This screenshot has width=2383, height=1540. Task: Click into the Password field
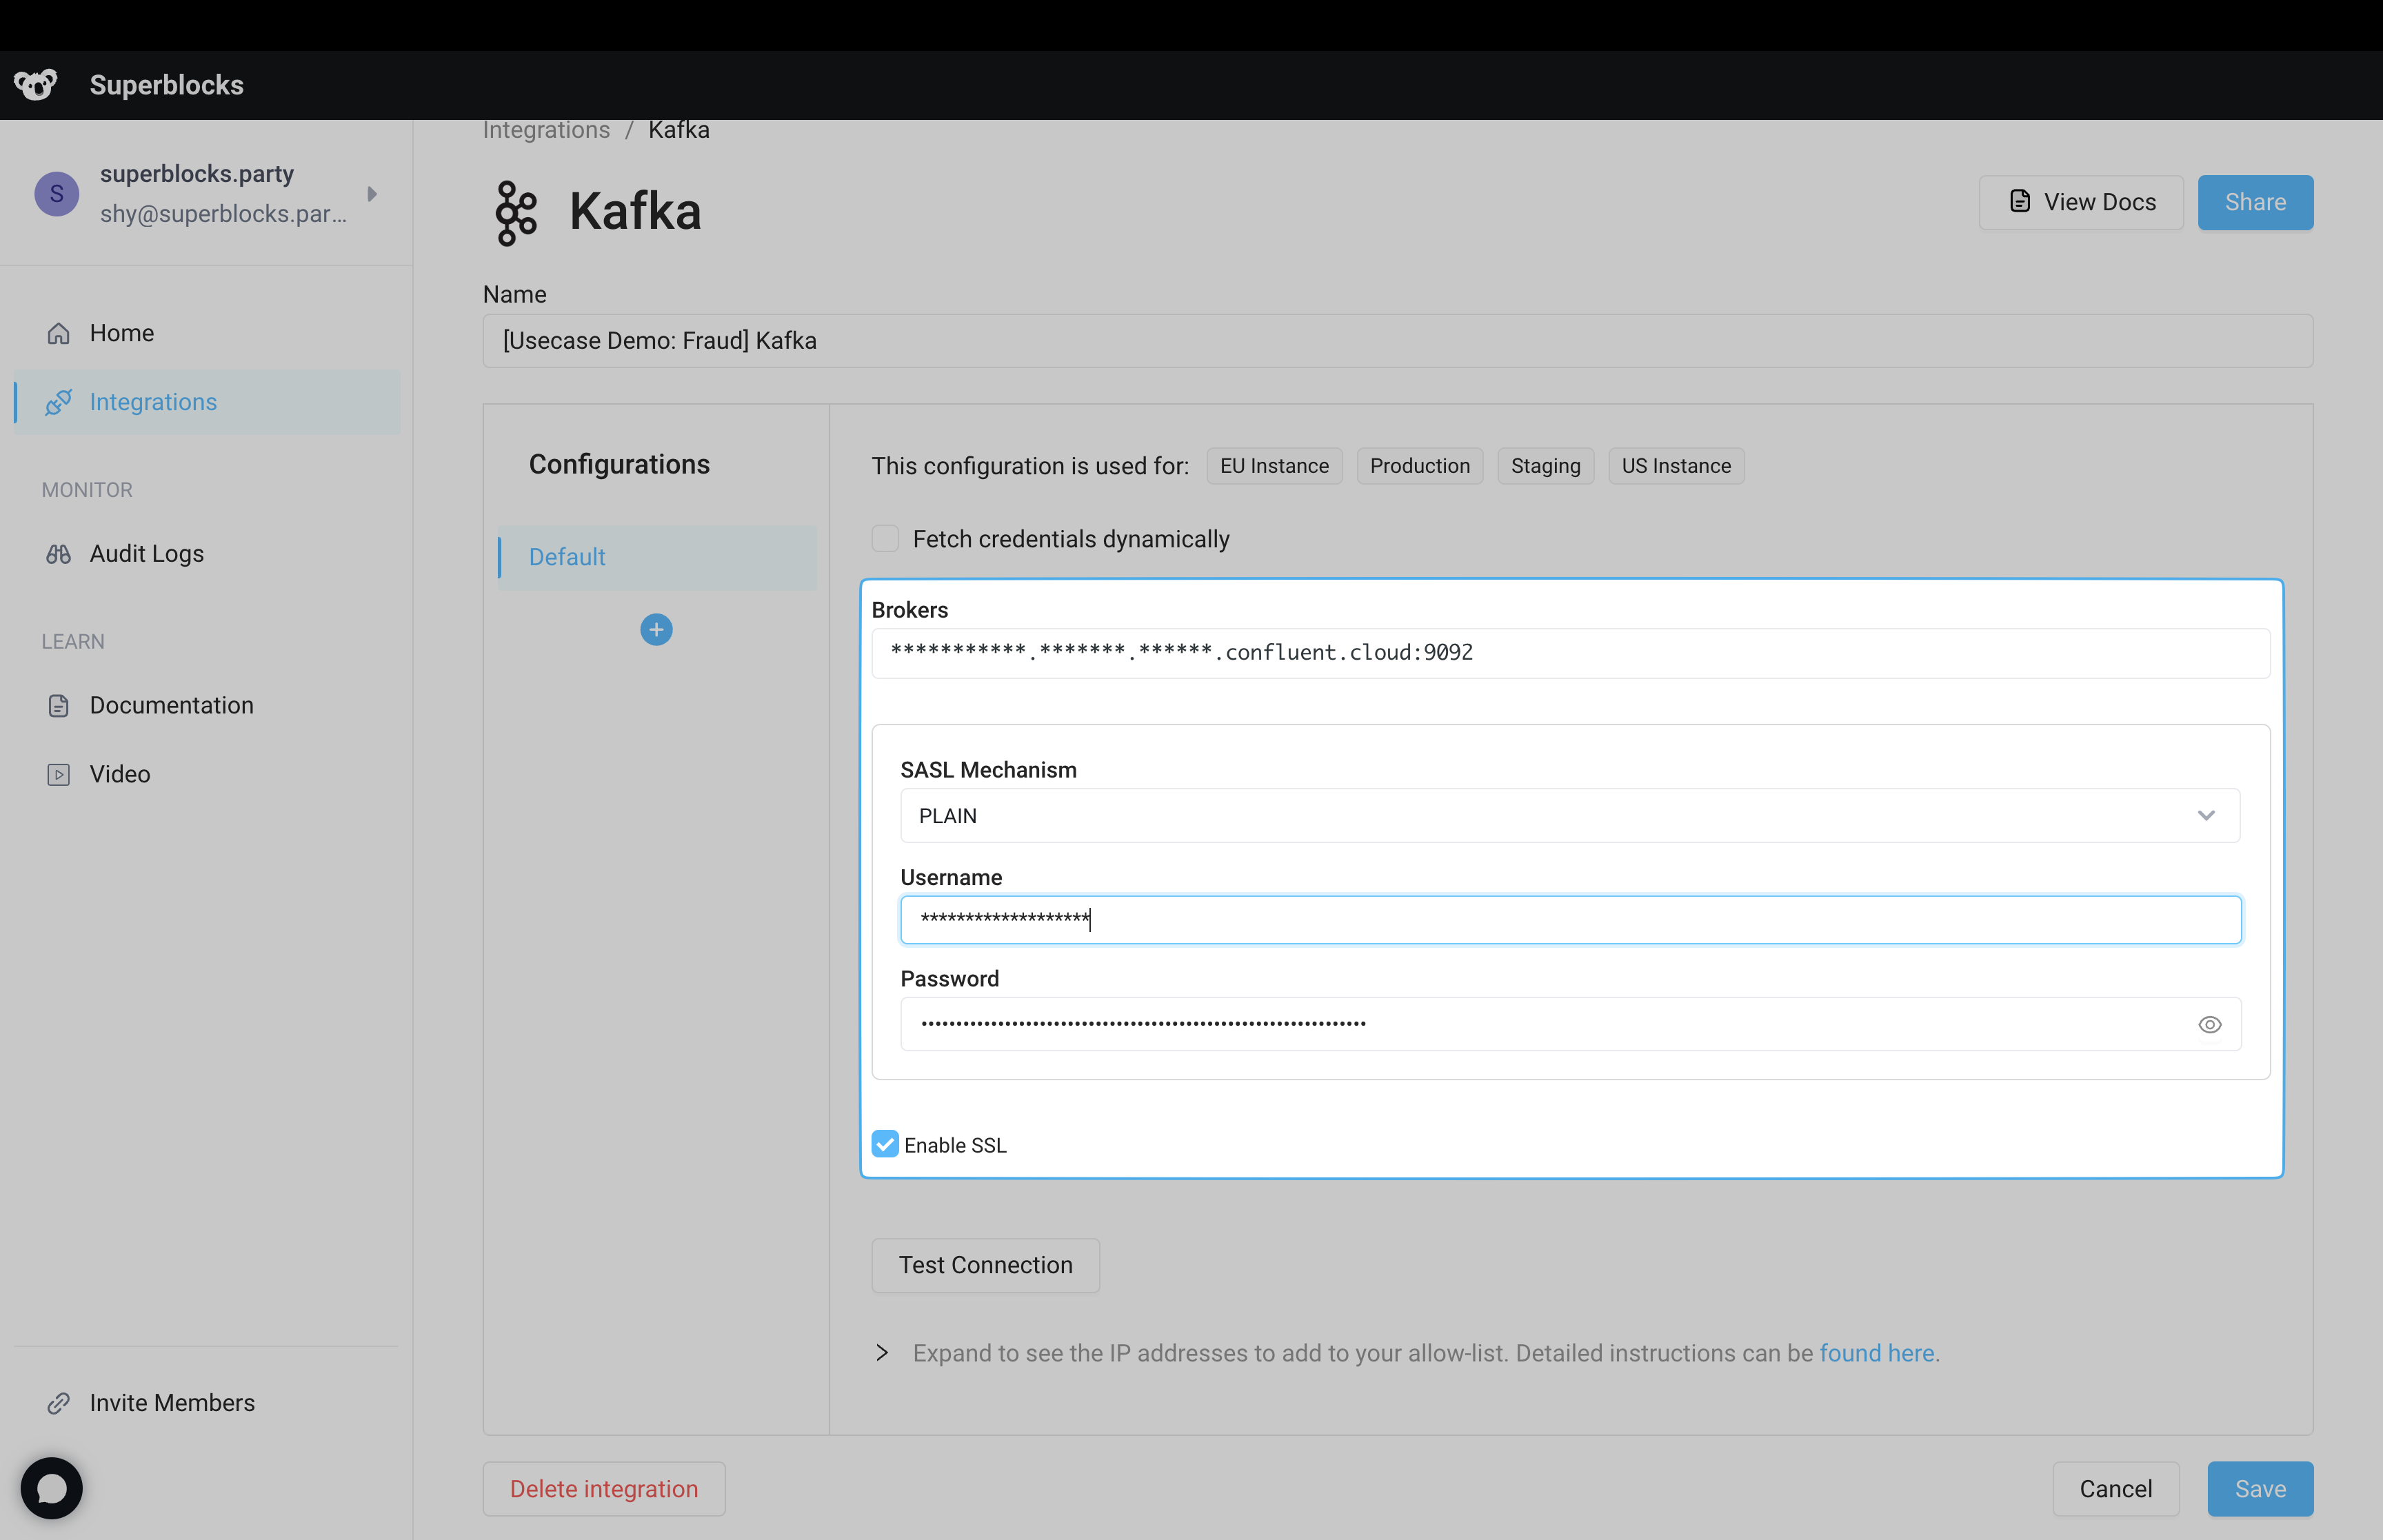point(1571,1024)
